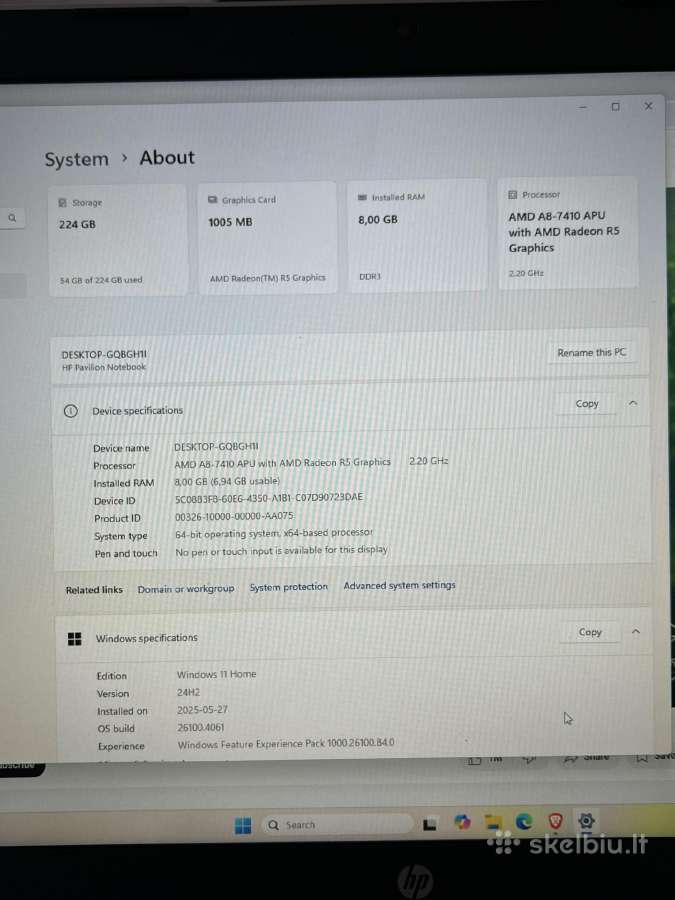
Task: Click the Settings gear taskbar icon
Action: (x=586, y=820)
